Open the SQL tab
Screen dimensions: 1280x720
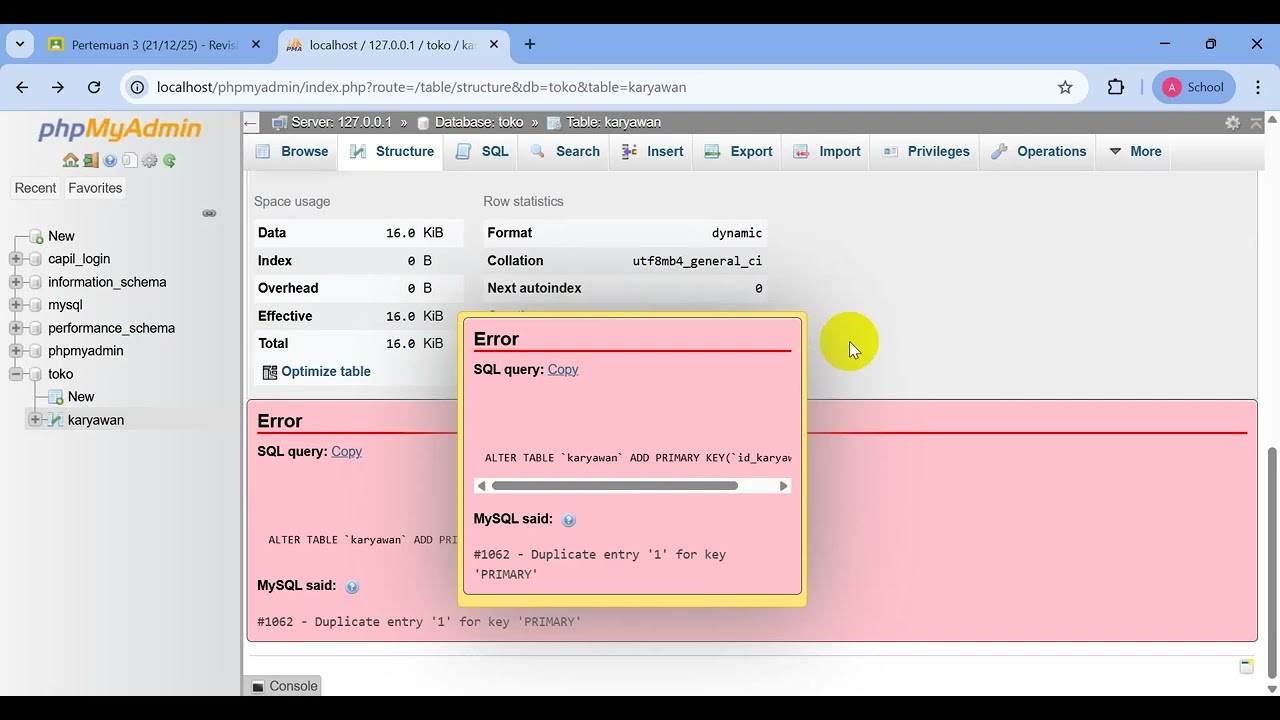coord(482,152)
